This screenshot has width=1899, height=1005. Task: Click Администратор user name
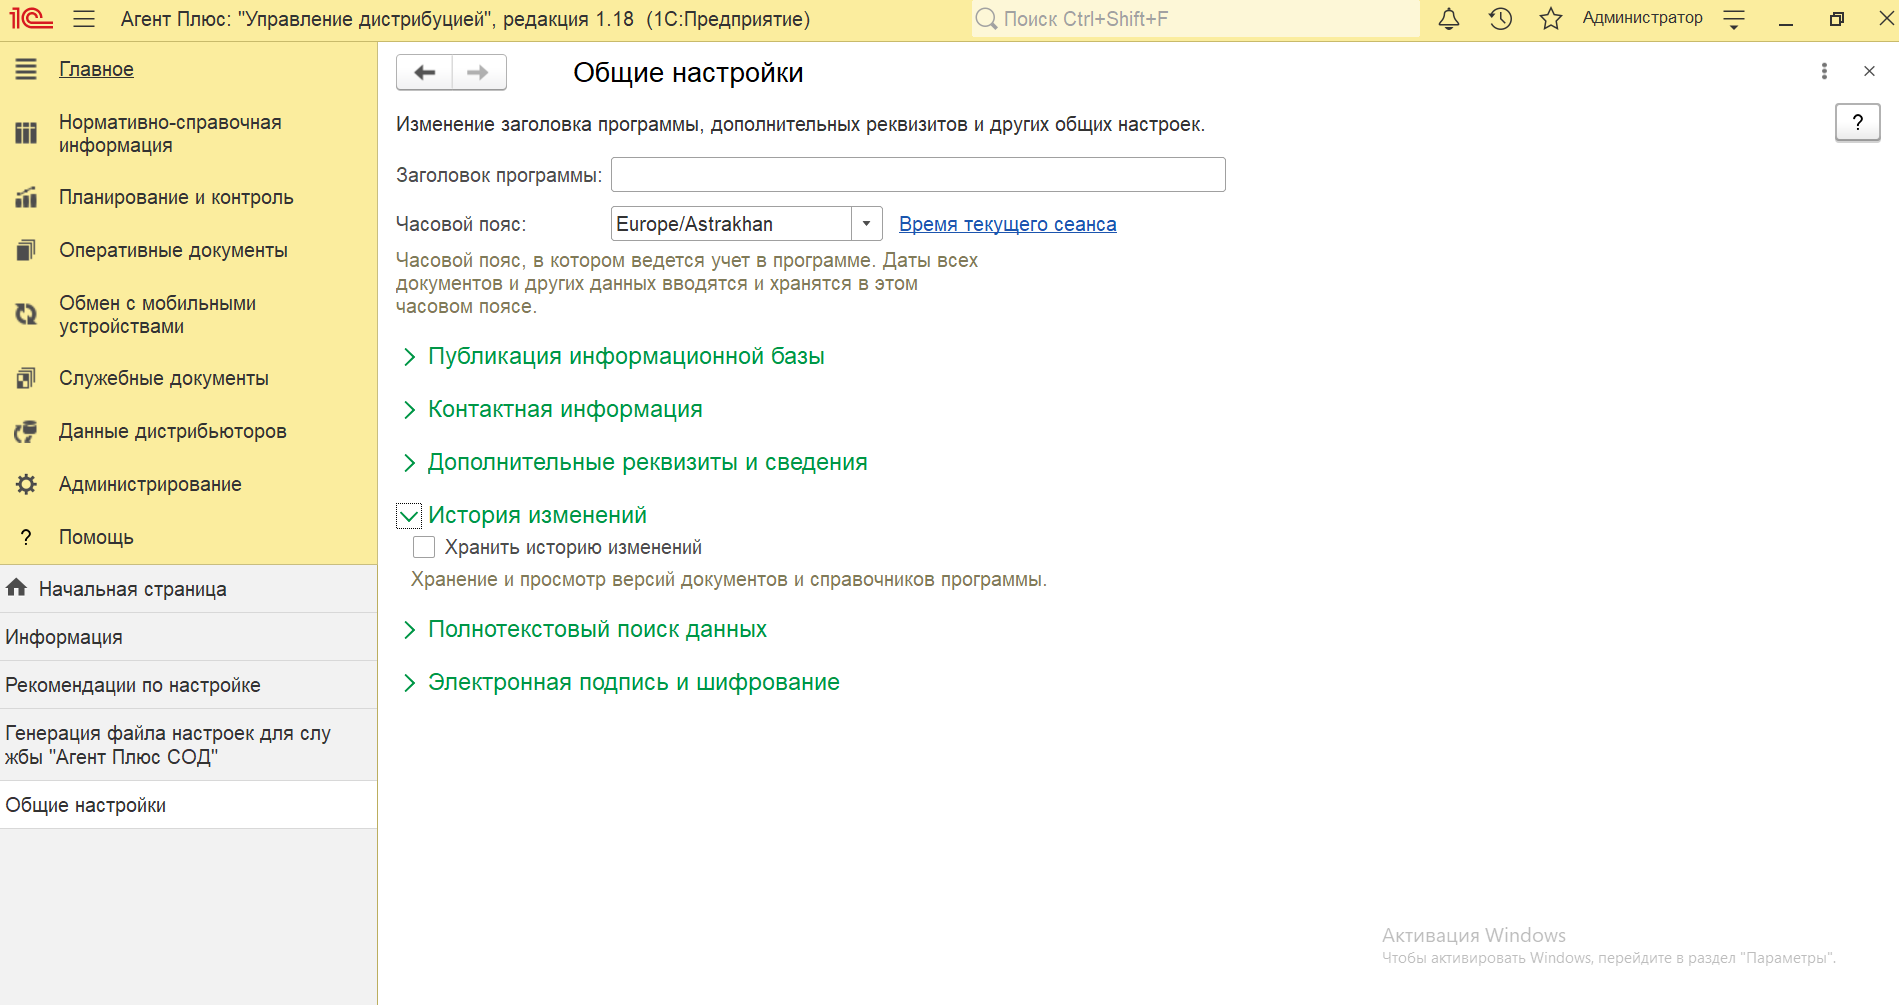click(x=1642, y=18)
